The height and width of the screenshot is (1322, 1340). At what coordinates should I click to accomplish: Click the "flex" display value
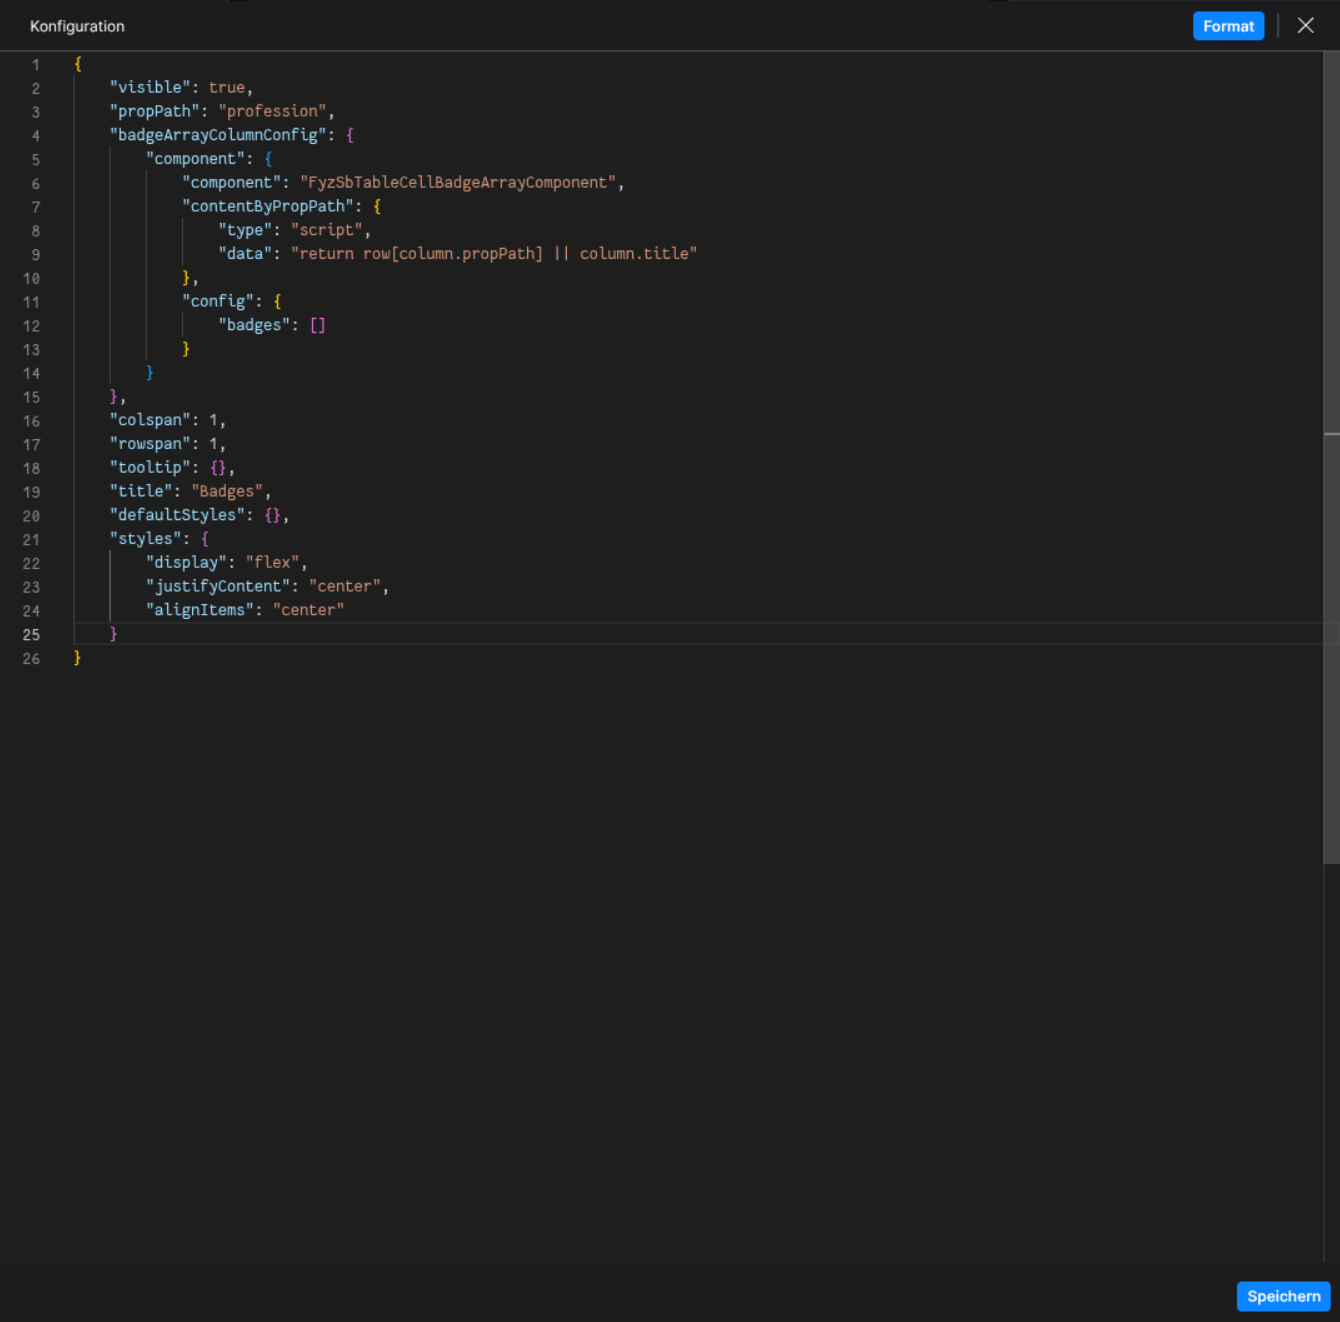(x=272, y=562)
